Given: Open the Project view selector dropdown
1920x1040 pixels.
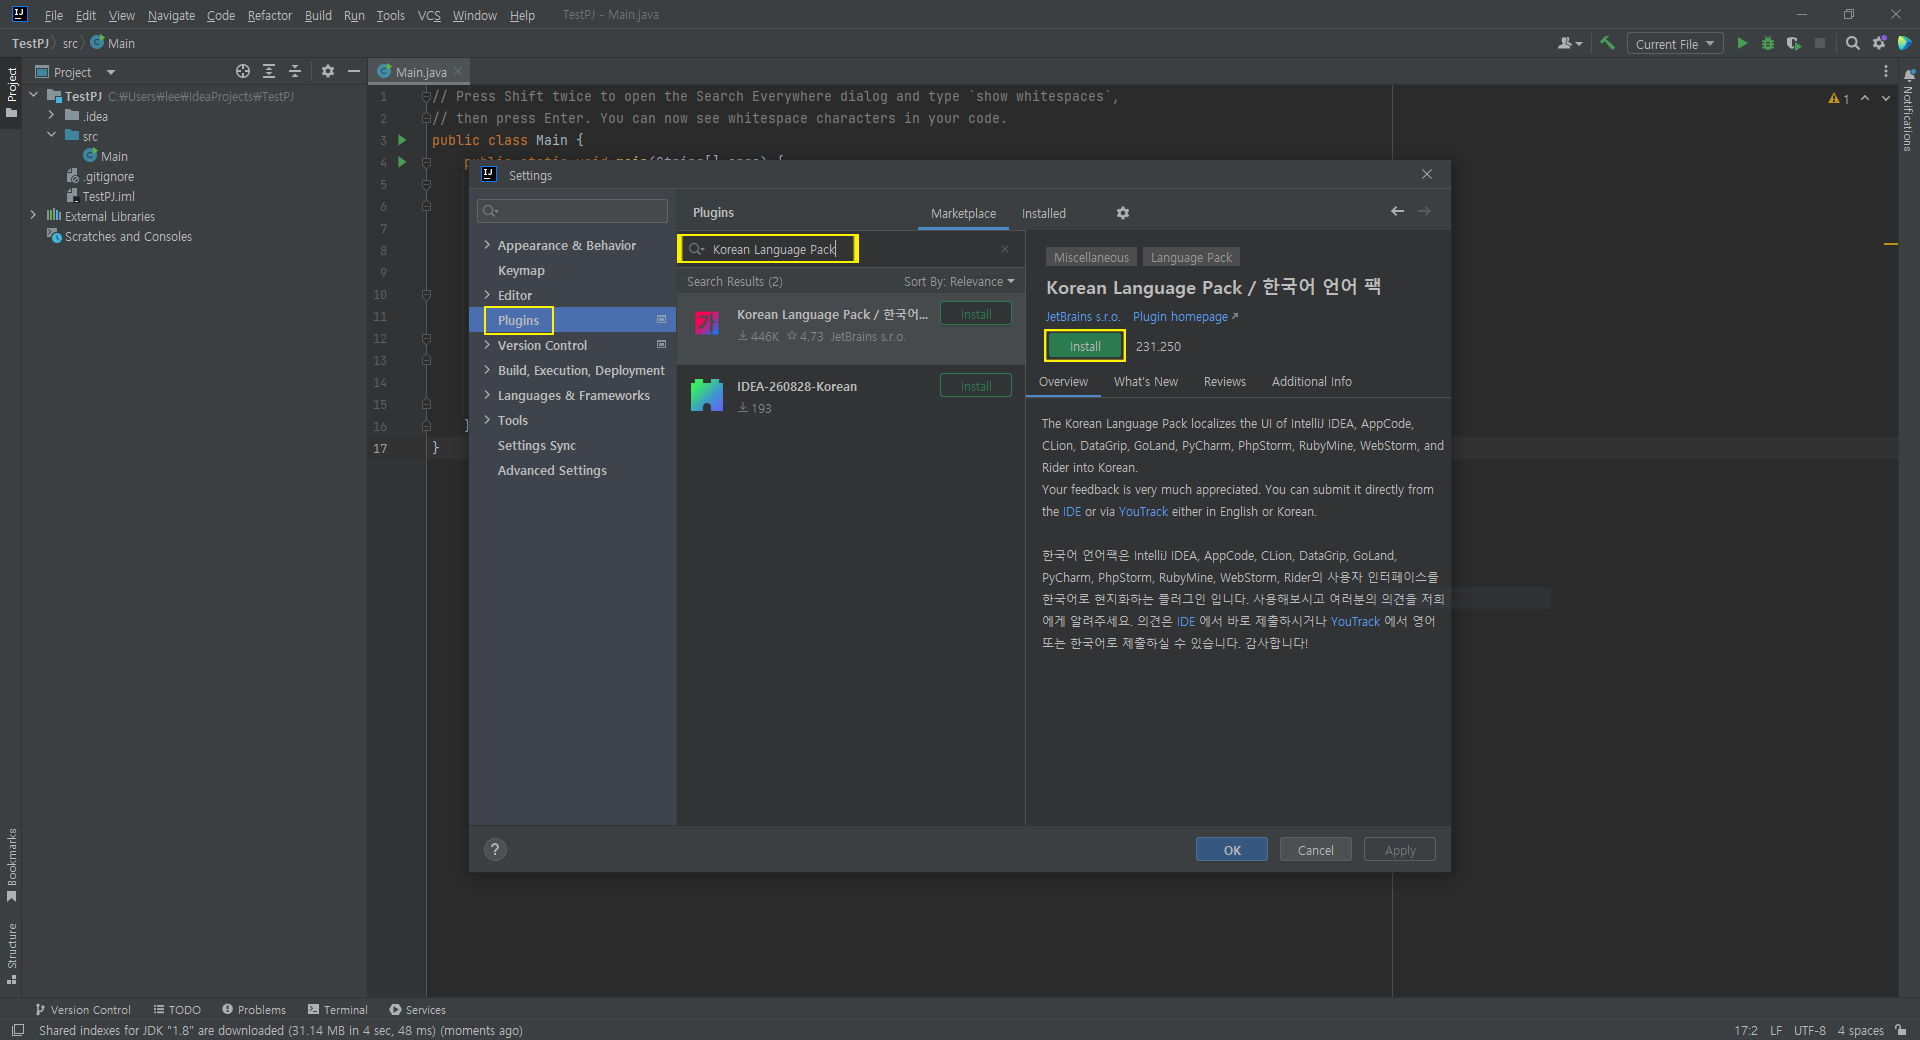Looking at the screenshot, I should point(75,72).
